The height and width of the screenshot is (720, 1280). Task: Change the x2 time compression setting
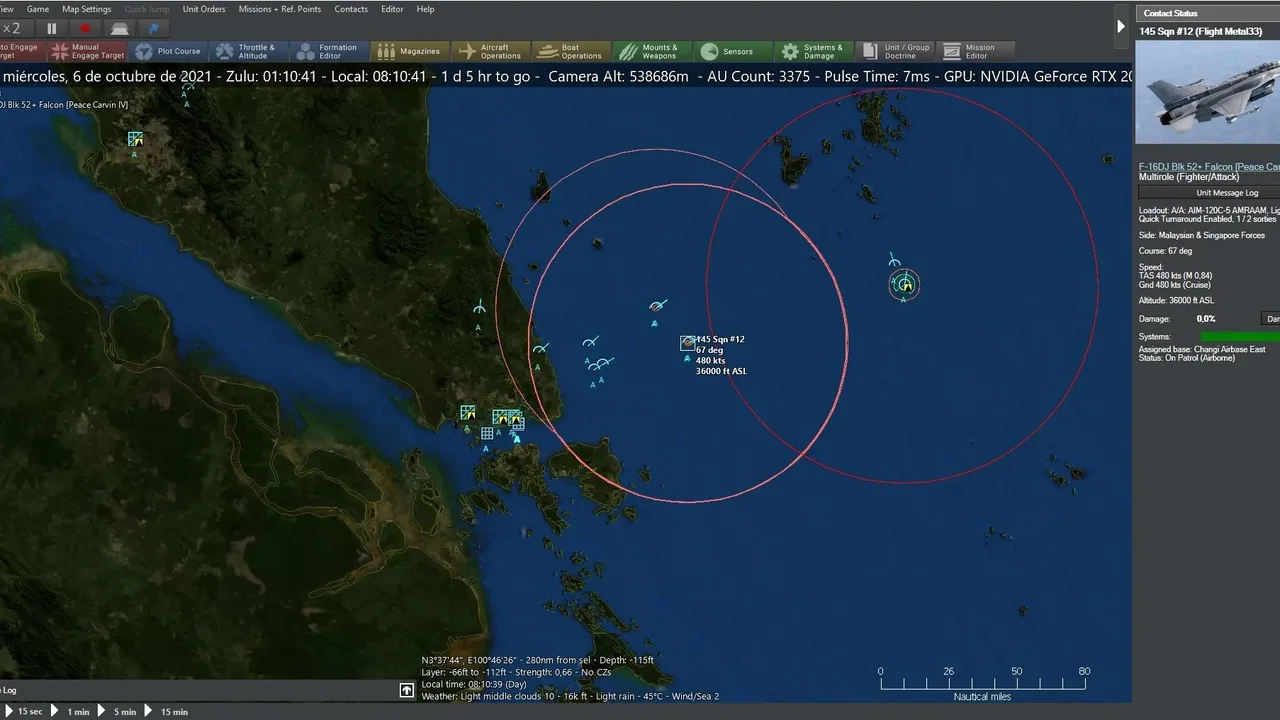coord(12,29)
